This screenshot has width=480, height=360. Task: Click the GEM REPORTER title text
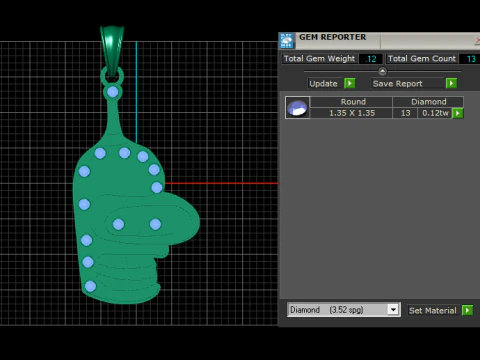point(332,37)
